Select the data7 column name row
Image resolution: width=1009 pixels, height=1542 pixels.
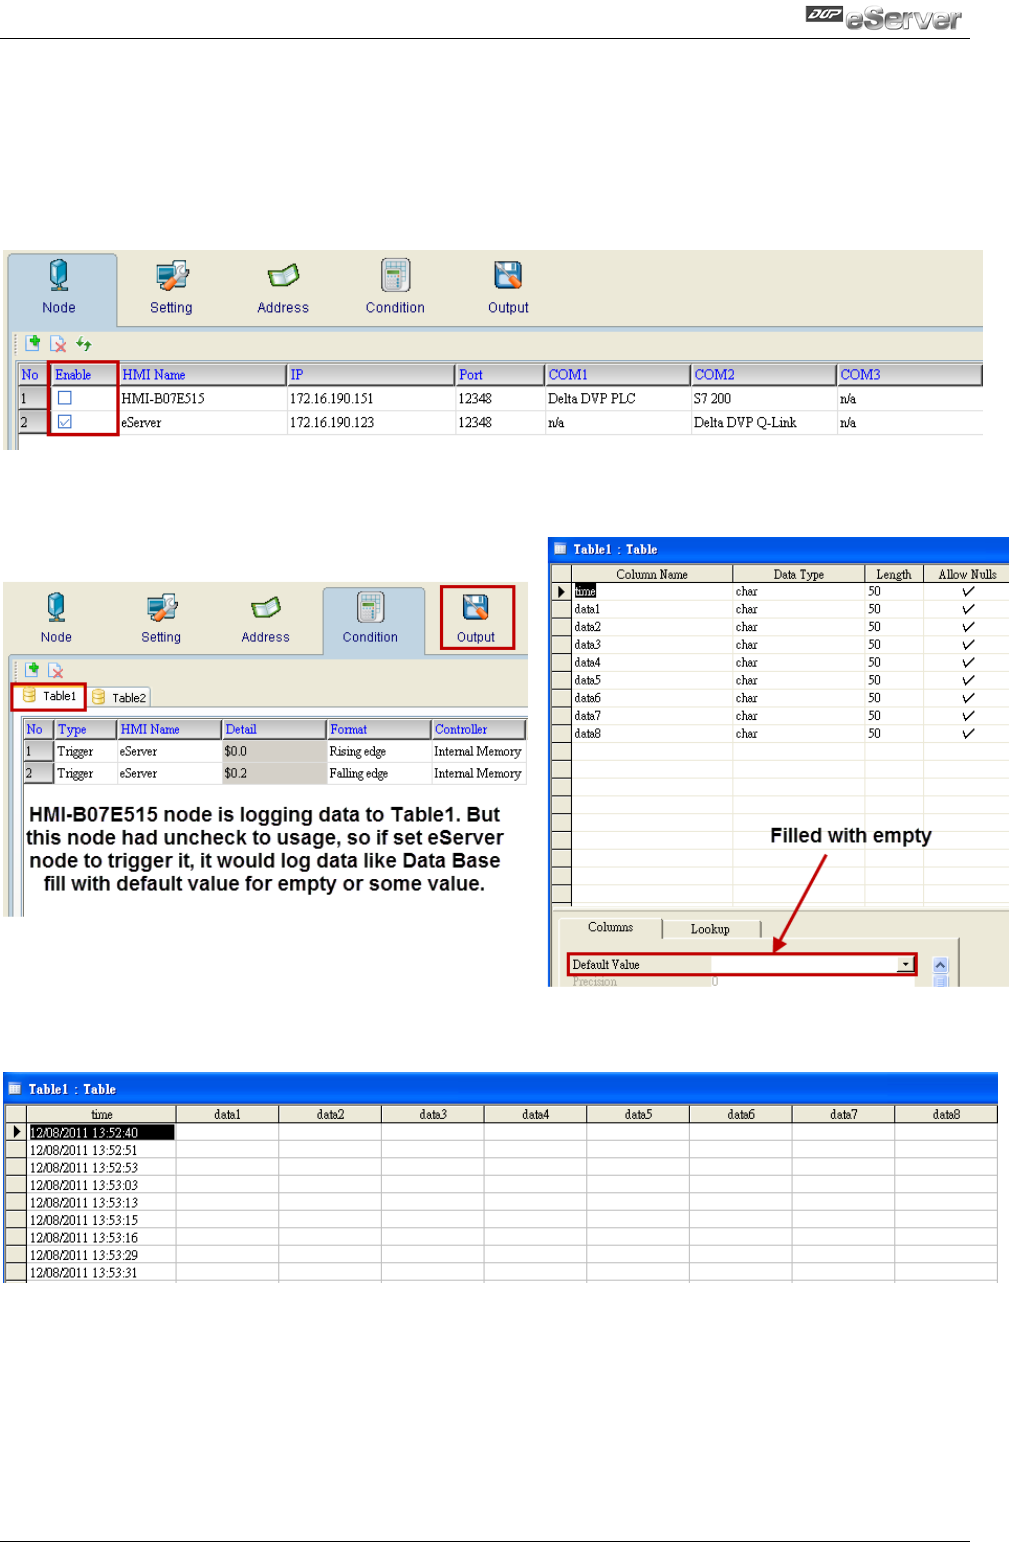[x=652, y=716]
